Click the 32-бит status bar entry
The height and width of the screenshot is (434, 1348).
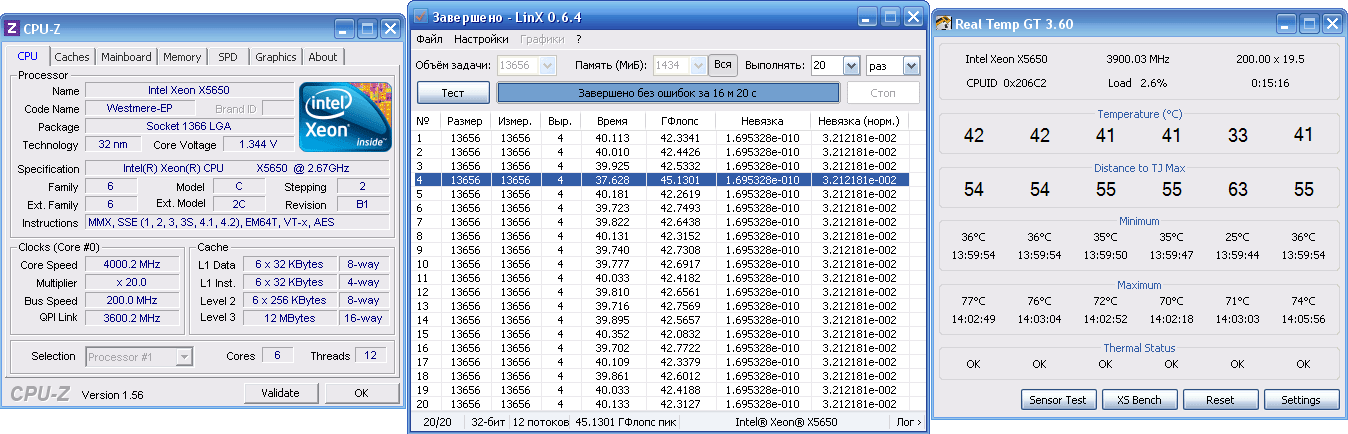(487, 423)
